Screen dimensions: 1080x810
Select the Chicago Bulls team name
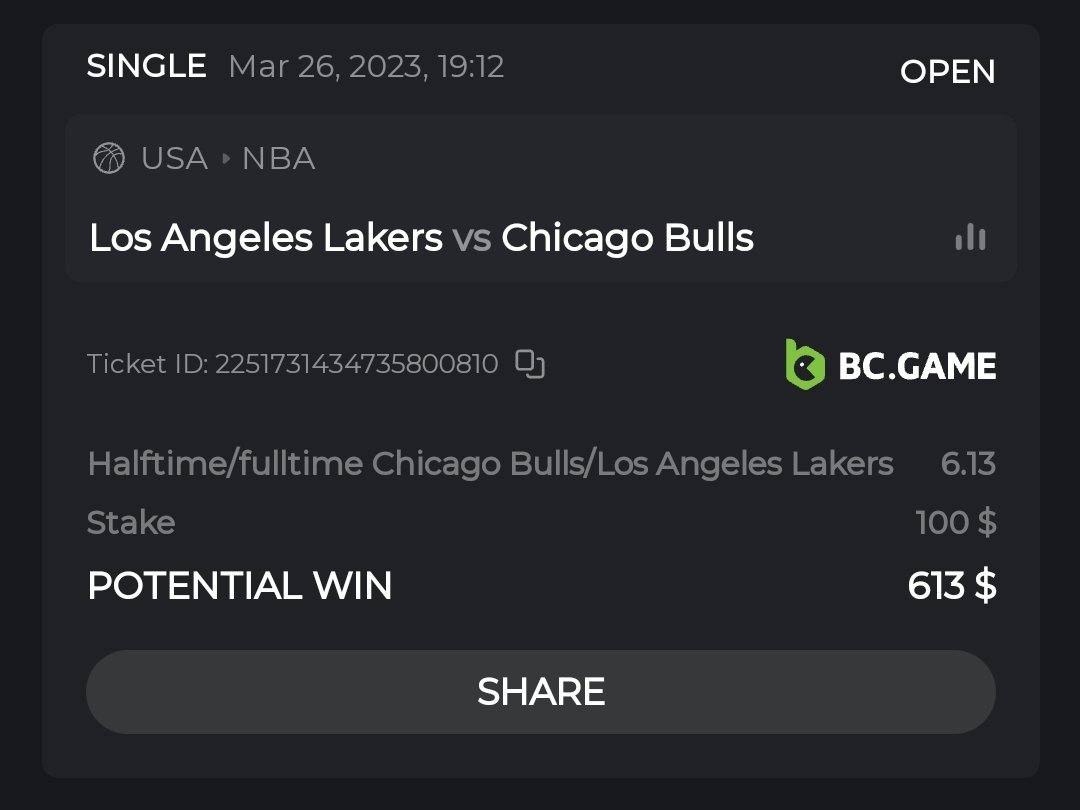pyautogui.click(x=627, y=238)
